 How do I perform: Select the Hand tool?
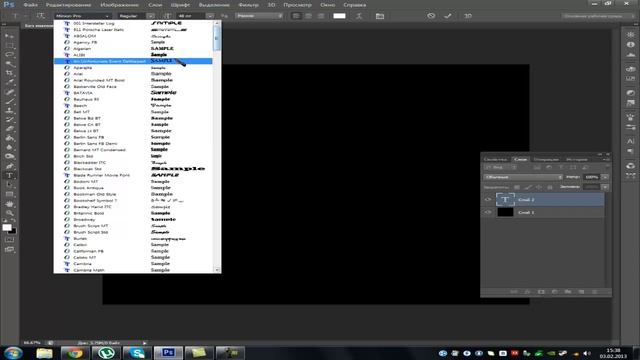point(9,204)
